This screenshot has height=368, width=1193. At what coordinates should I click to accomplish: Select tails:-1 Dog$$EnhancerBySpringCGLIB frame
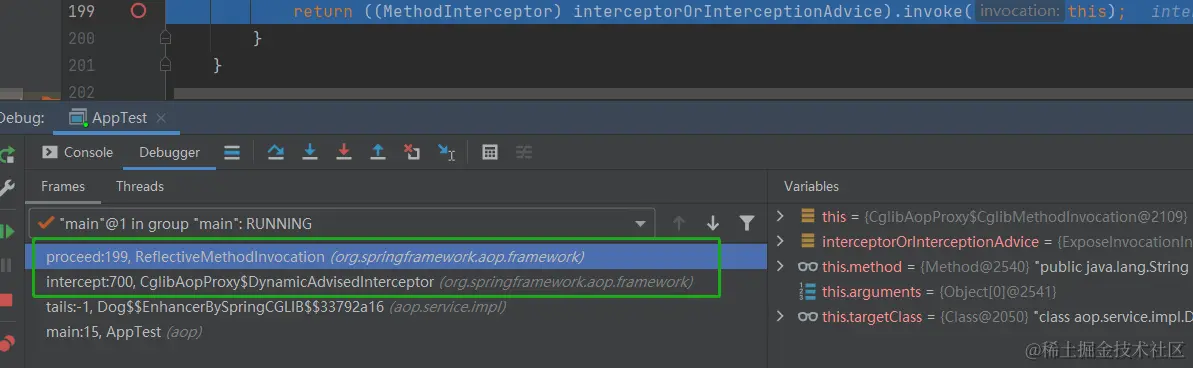396,307
